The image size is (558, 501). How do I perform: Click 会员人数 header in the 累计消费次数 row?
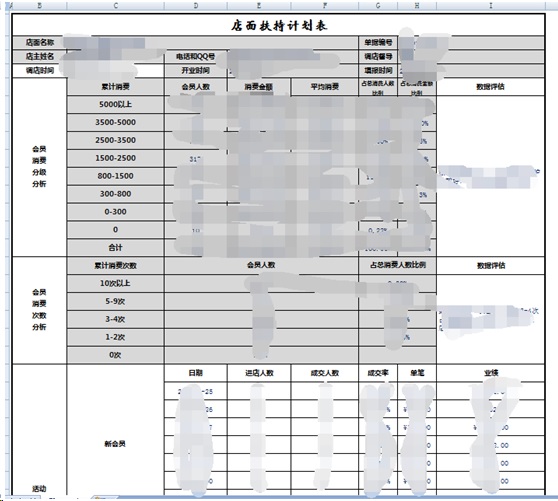click(261, 265)
